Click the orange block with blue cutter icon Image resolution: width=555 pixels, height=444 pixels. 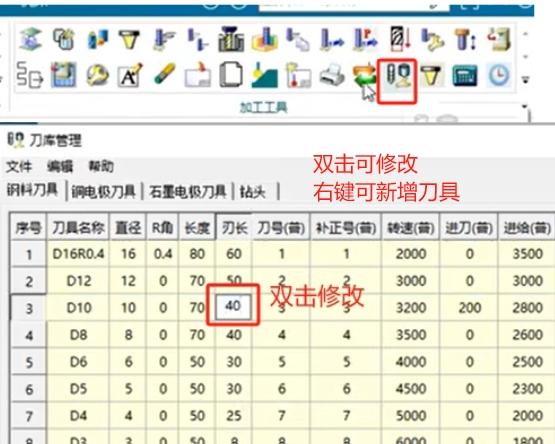point(264,39)
